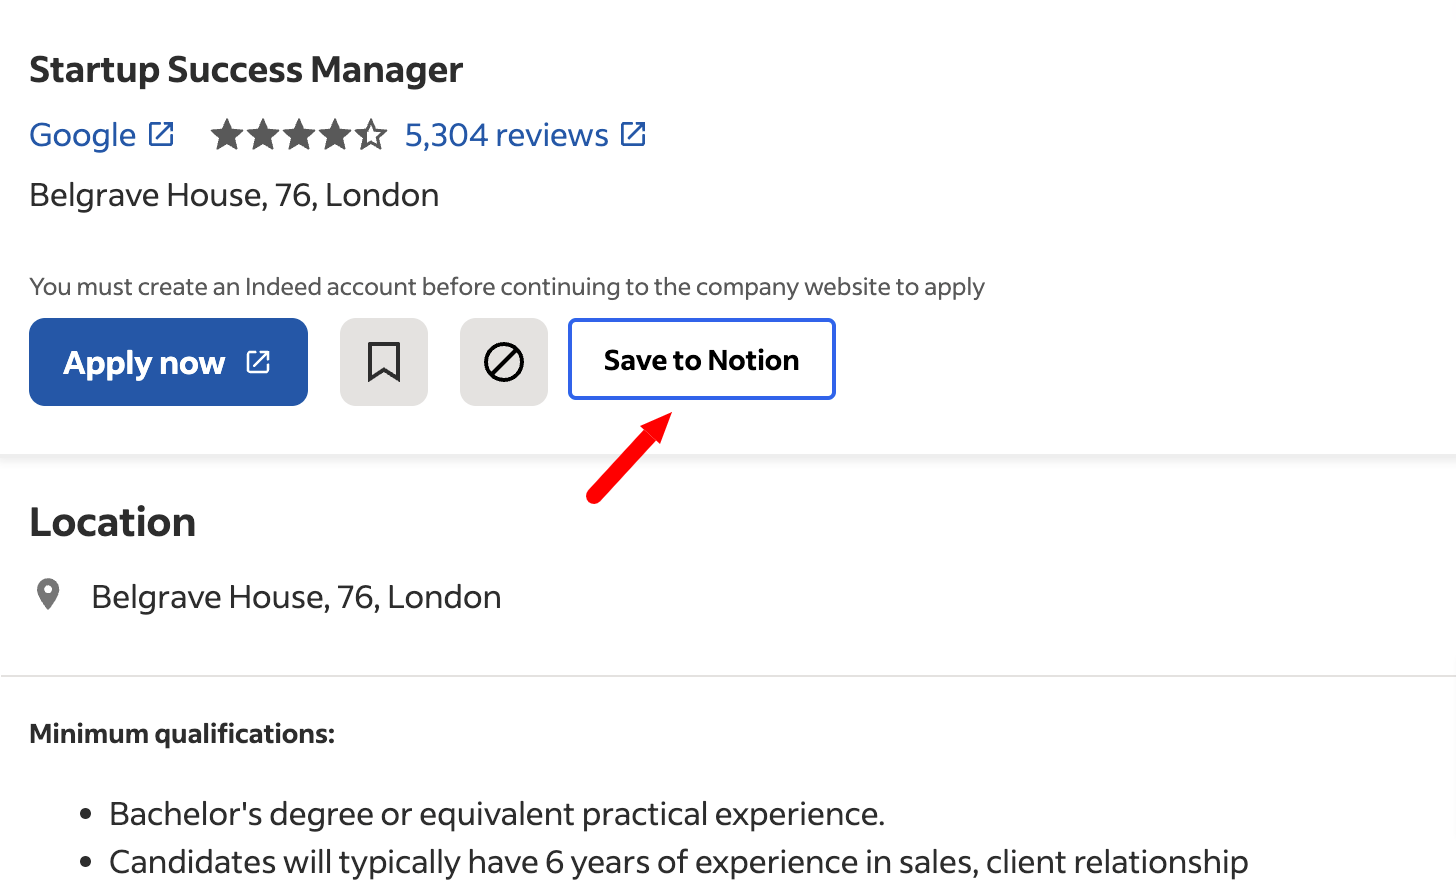Click the Bachelor's degree bullet point
The width and height of the screenshot is (1456, 890).
coord(496,814)
